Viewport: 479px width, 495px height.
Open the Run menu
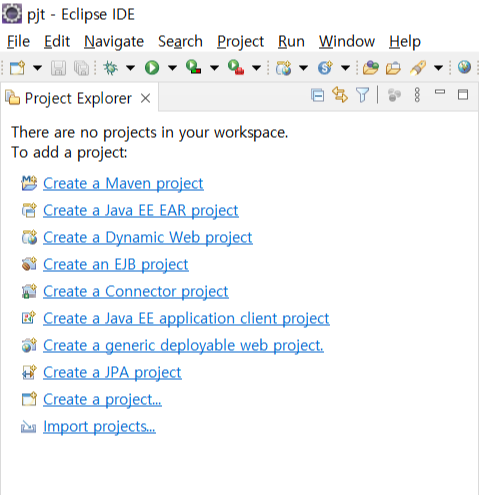(291, 42)
